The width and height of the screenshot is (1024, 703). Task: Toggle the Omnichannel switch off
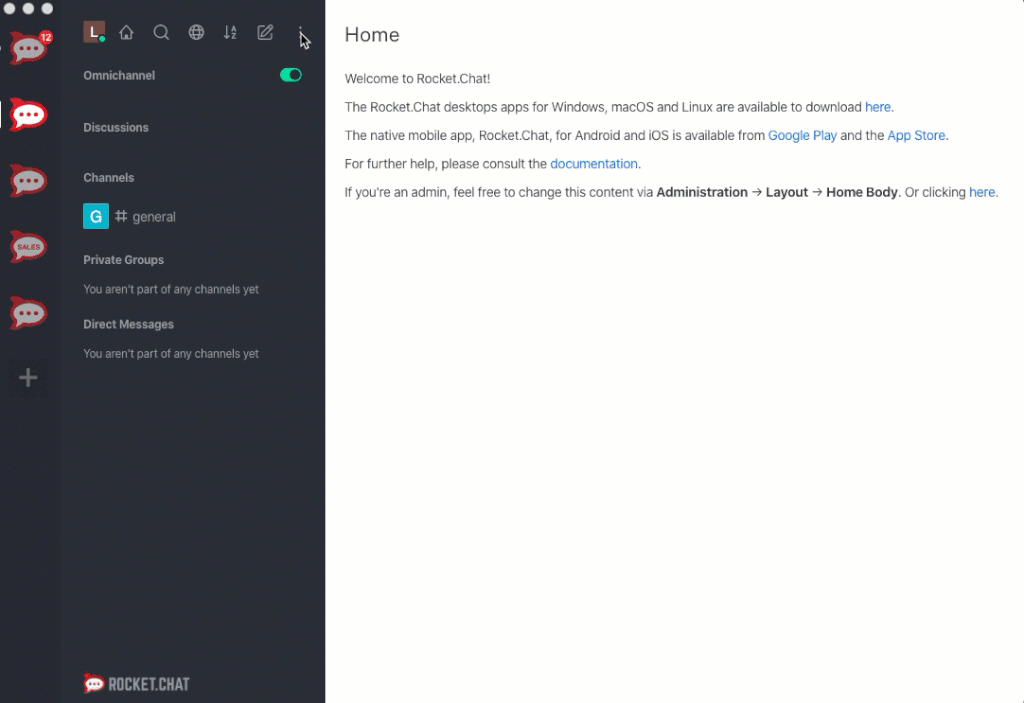[x=291, y=75]
